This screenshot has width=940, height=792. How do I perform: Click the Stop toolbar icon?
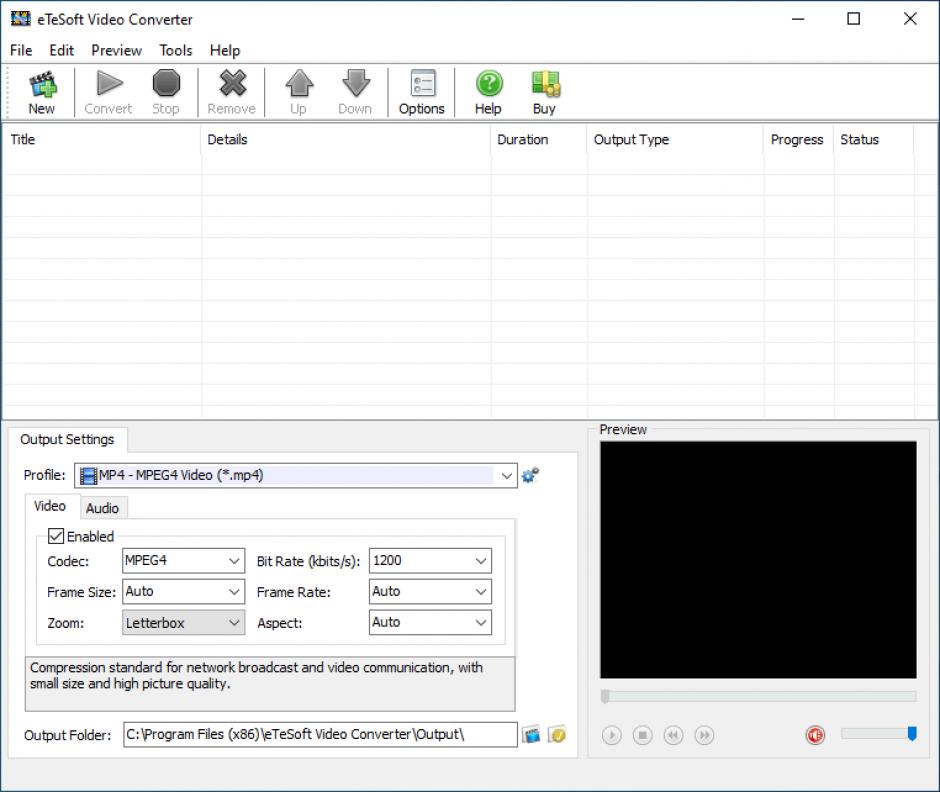coord(165,92)
